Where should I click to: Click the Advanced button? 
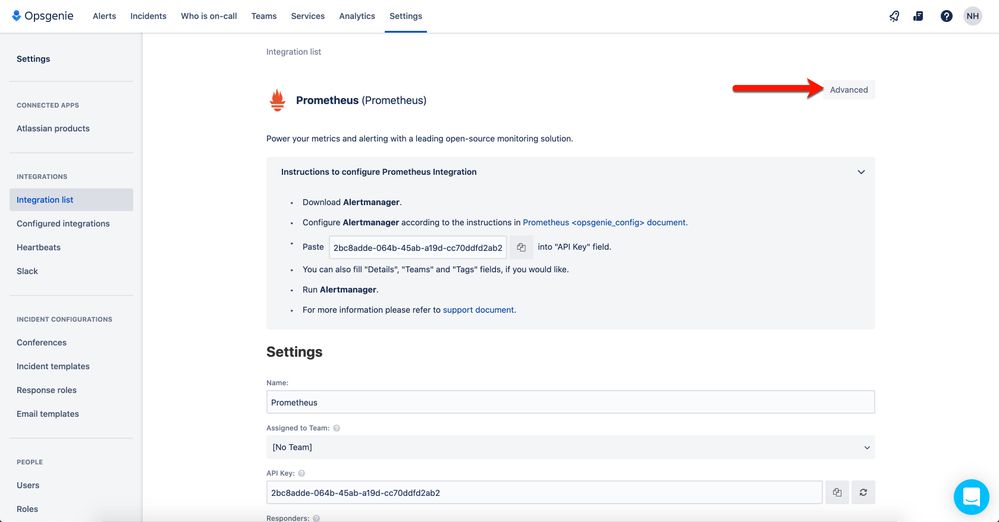849,90
